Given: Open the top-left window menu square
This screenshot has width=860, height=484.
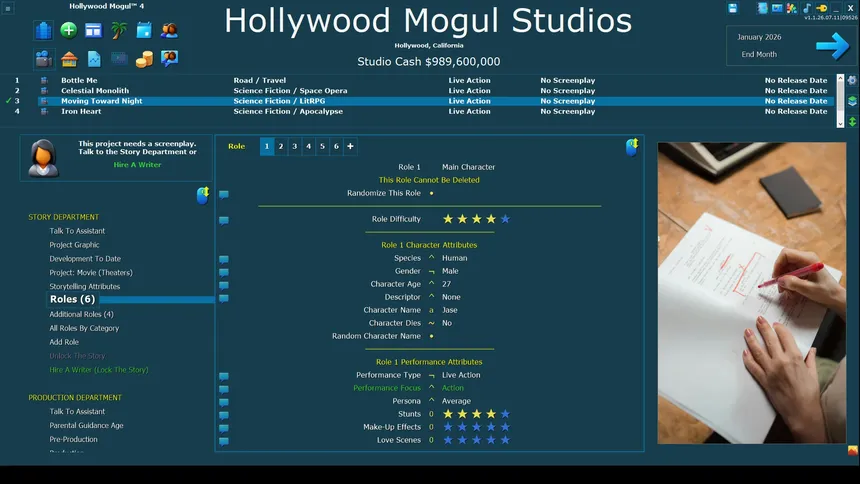Looking at the screenshot, I should [8, 8].
